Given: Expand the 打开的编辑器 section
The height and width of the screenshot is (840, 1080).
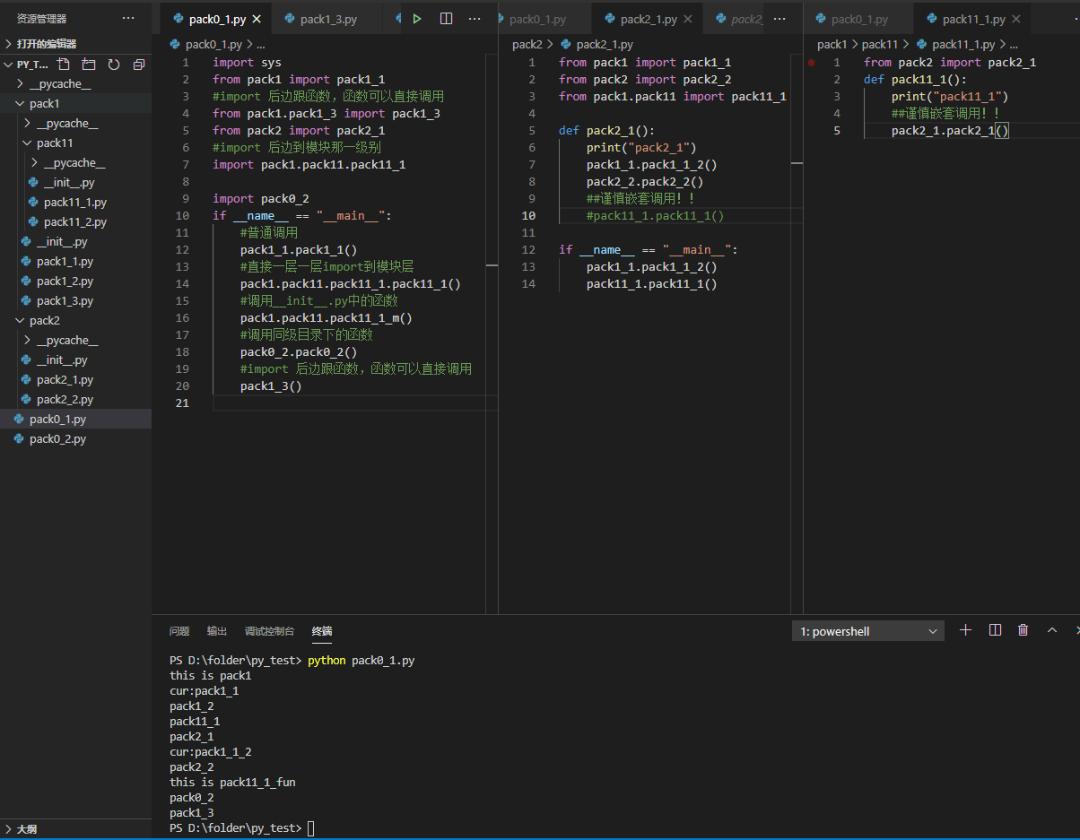Looking at the screenshot, I should 46,44.
